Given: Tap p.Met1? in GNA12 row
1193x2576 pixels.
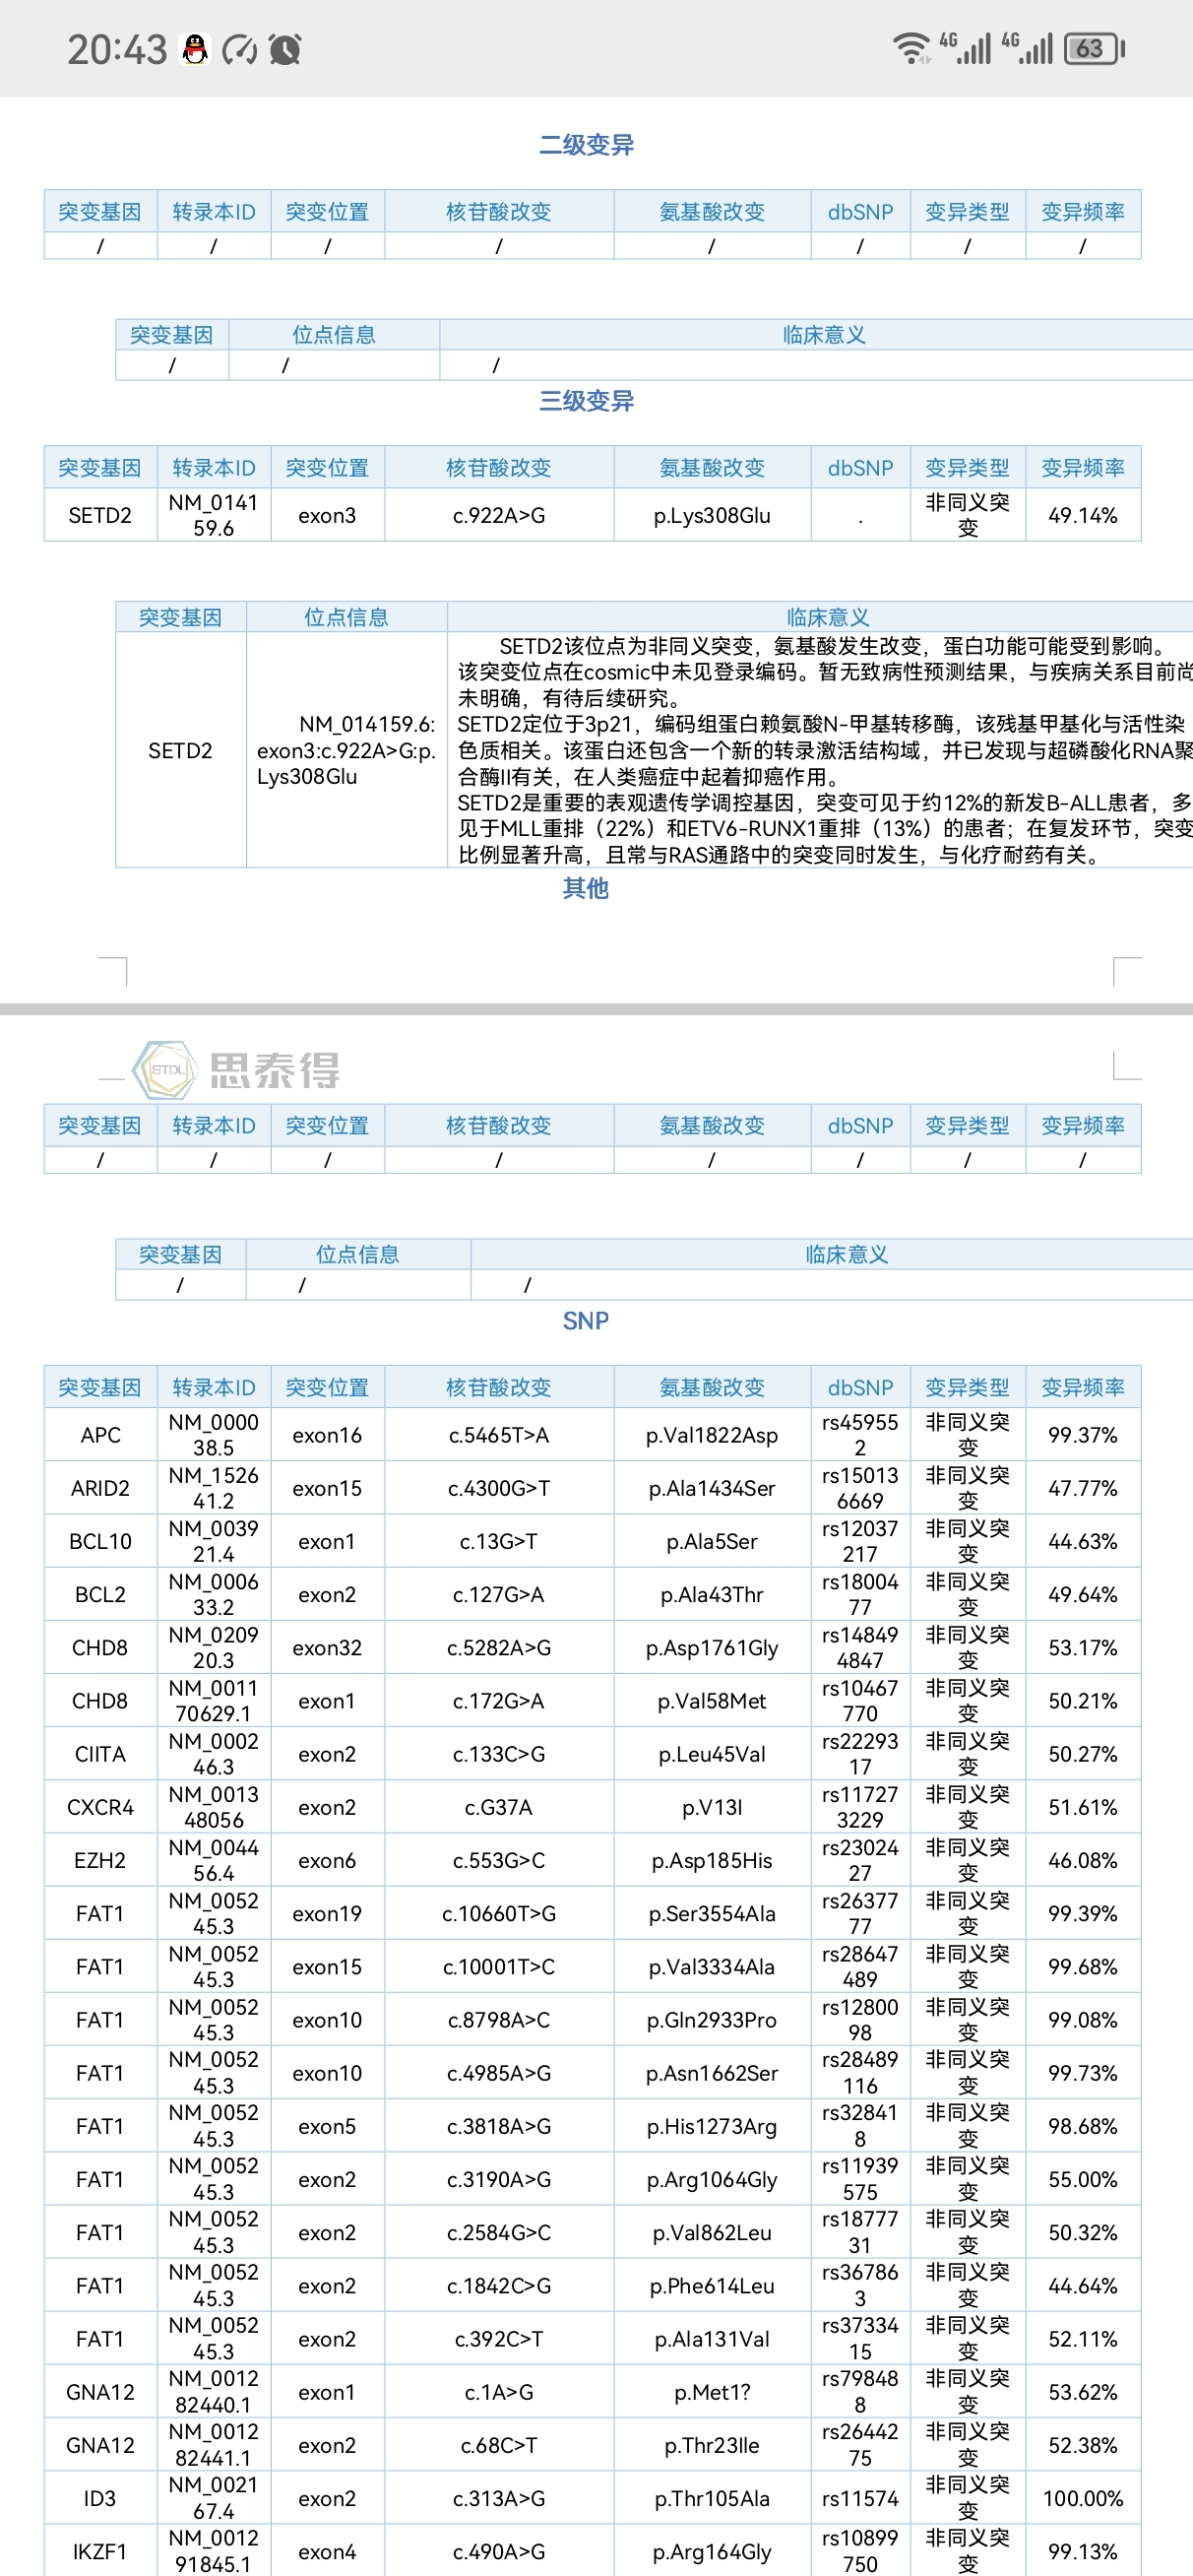Looking at the screenshot, I should (712, 2392).
